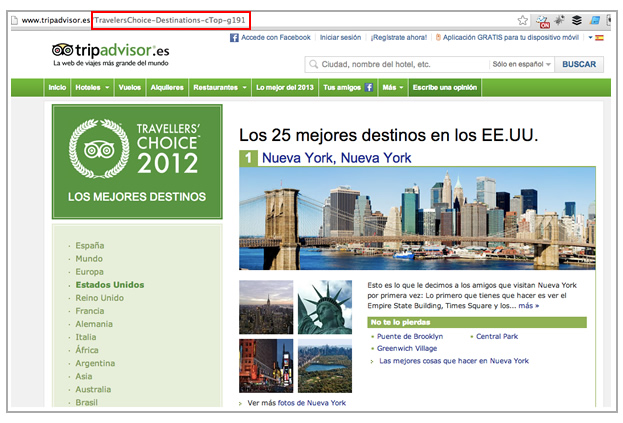Select Reino Unido in destinations list

(x=99, y=298)
